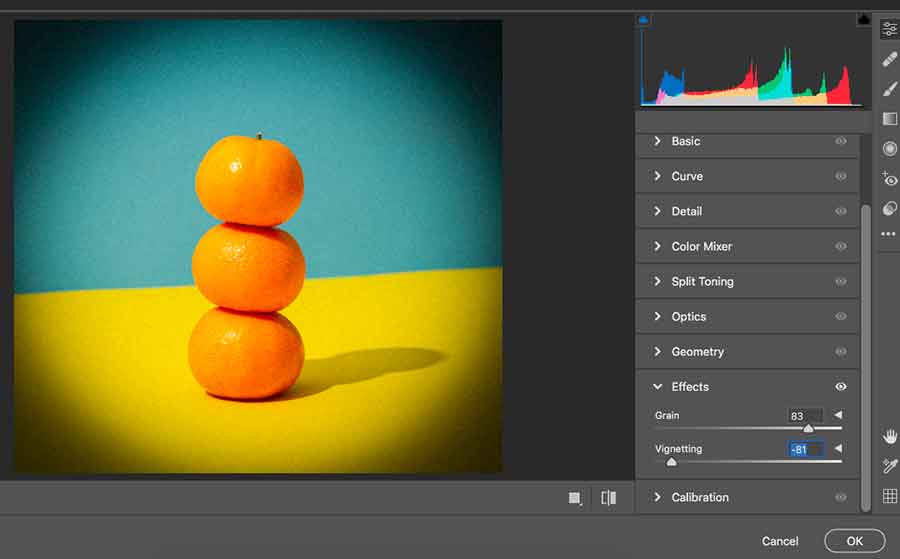Click the OK button

click(x=855, y=541)
